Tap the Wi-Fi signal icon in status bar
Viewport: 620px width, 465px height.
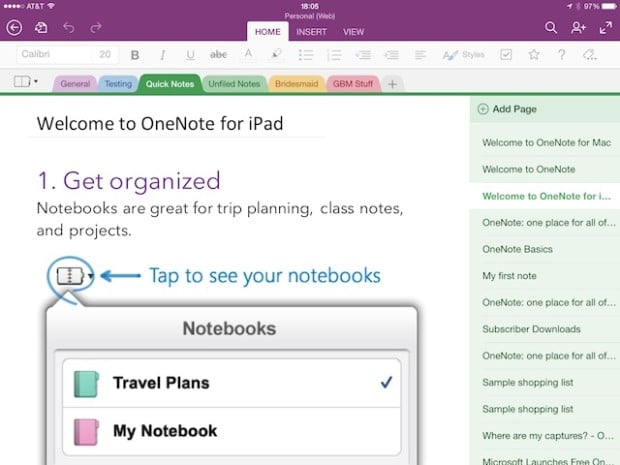click(51, 6)
